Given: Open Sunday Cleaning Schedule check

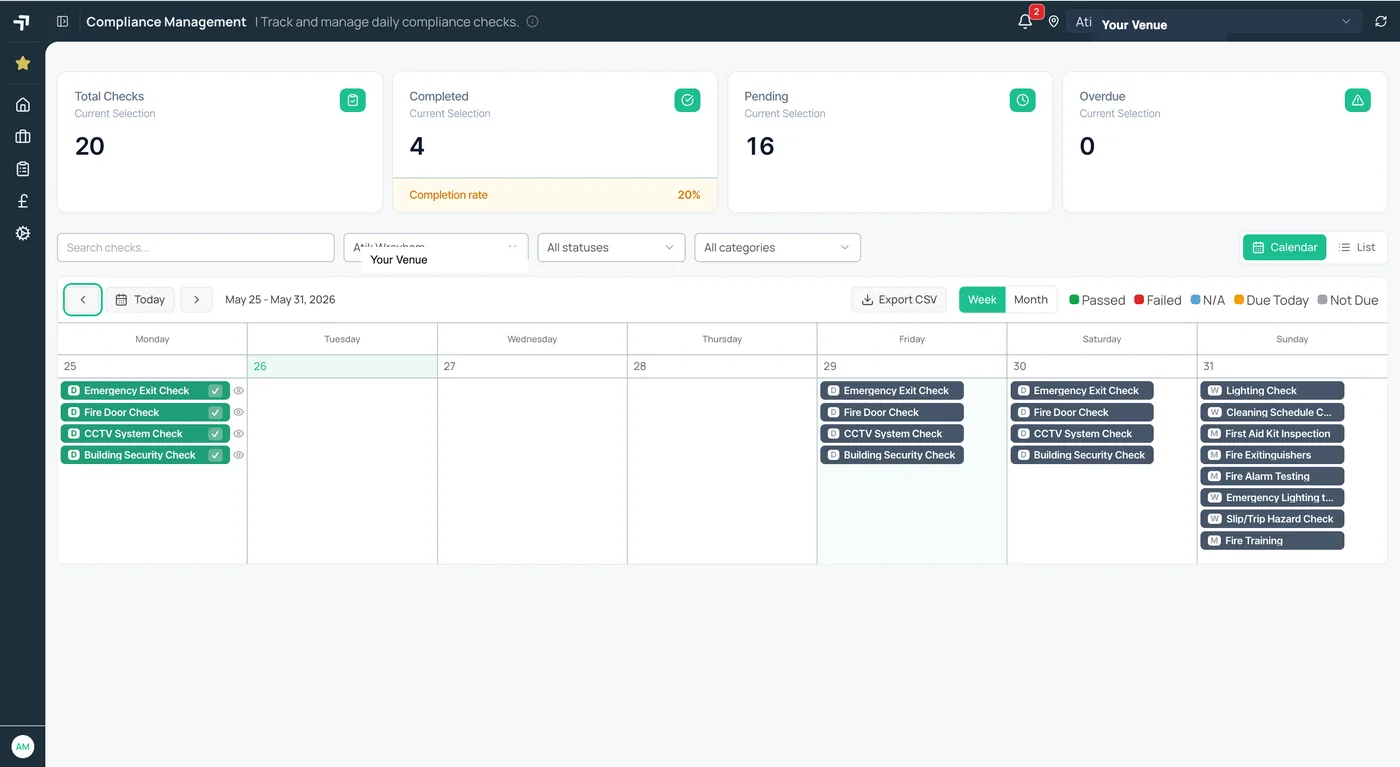Looking at the screenshot, I should point(1272,412).
